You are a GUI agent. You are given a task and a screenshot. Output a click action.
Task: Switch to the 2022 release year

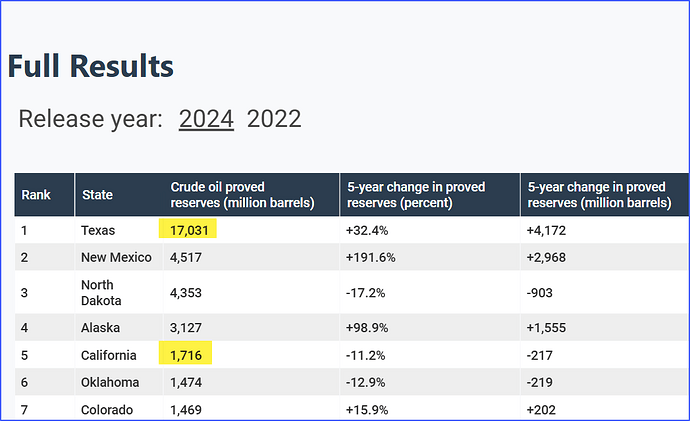(x=274, y=119)
